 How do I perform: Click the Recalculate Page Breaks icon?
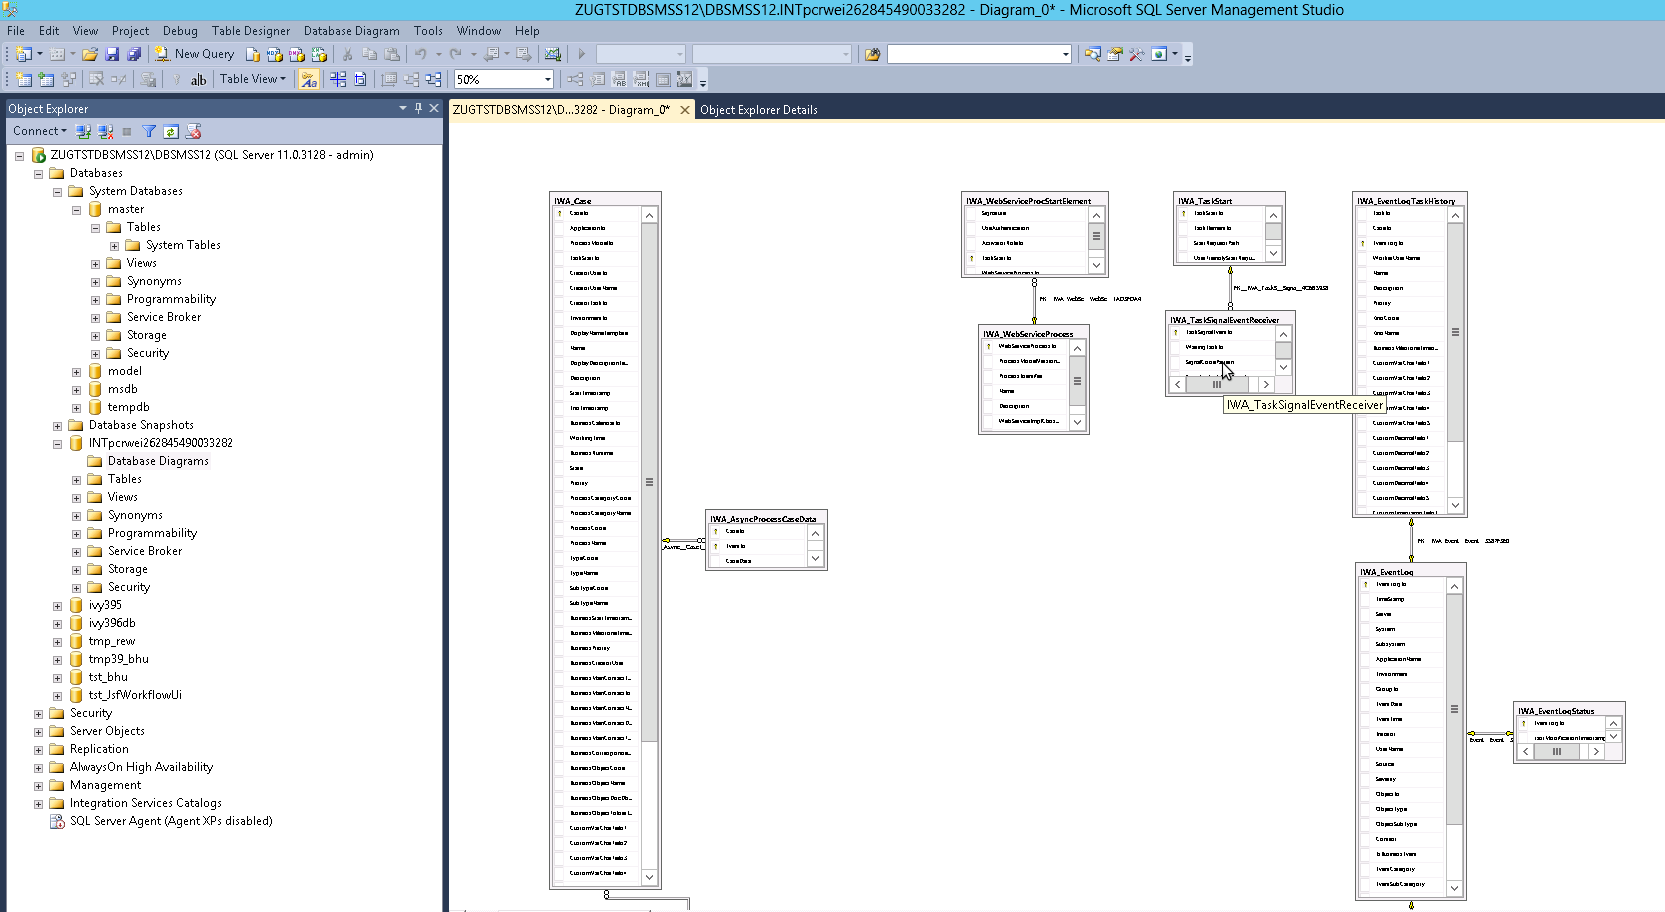[360, 79]
